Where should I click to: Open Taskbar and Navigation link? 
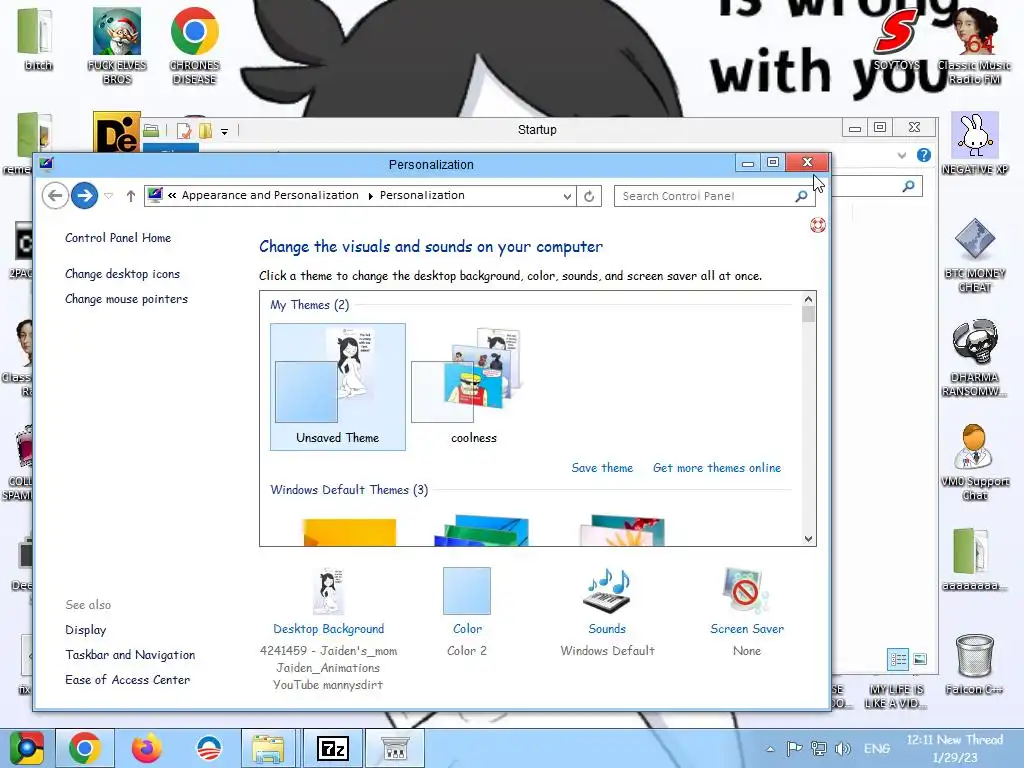130,654
